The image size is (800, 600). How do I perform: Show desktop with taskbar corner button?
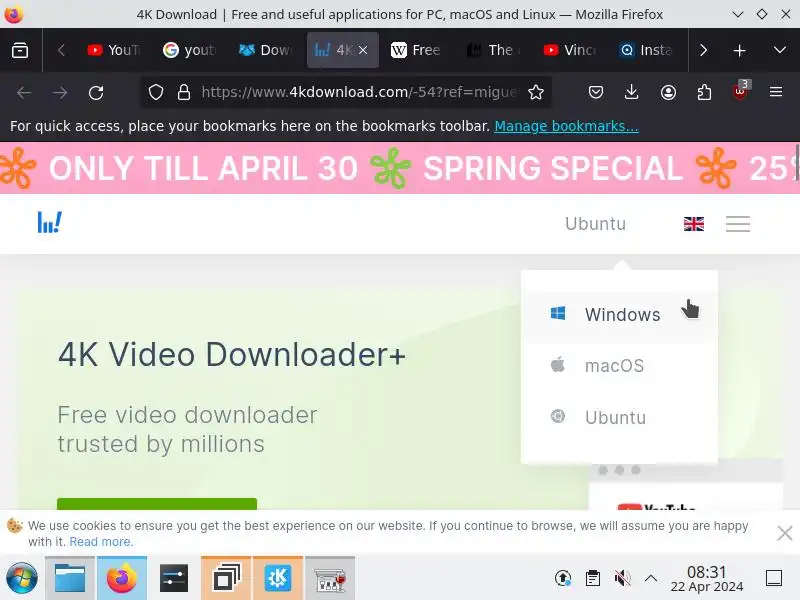[x=774, y=579]
